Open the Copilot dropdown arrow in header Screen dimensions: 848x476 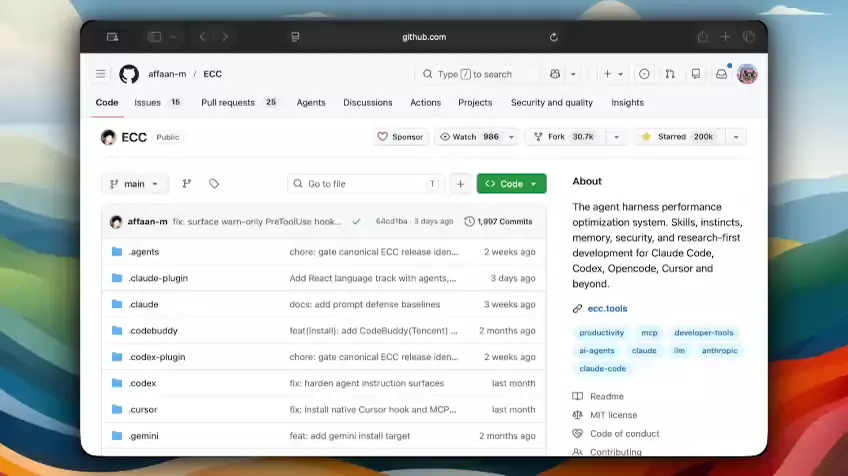[x=573, y=74]
